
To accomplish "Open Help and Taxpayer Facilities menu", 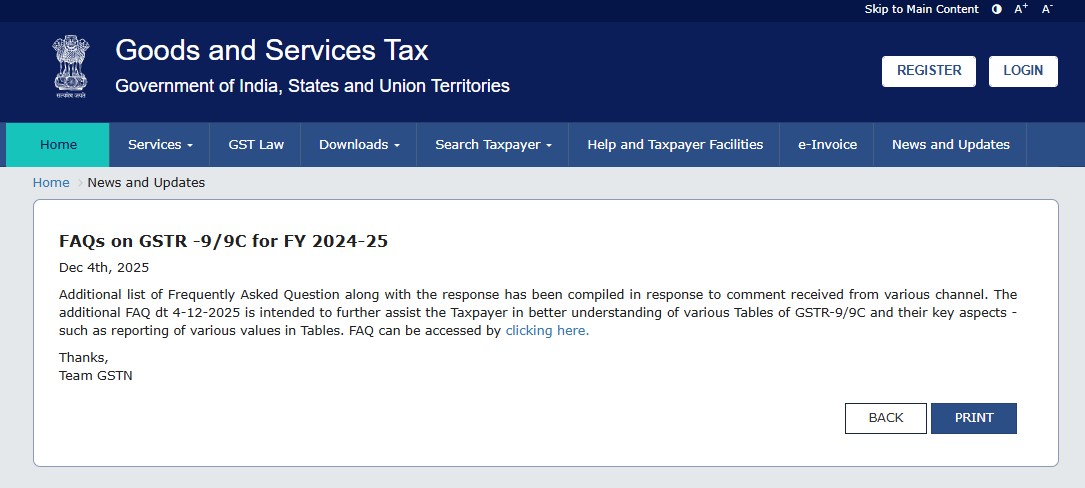I will pyautogui.click(x=675, y=145).
